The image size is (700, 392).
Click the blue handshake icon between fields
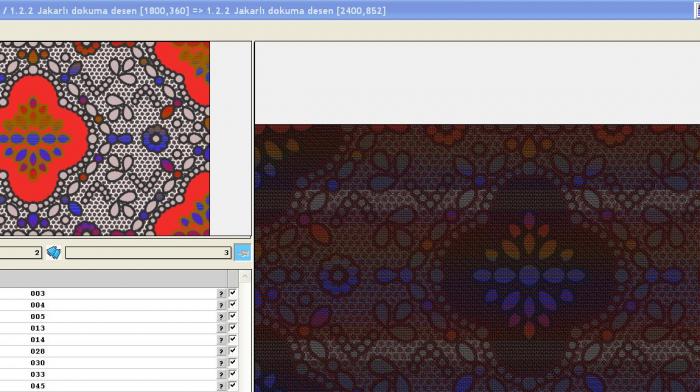point(54,253)
